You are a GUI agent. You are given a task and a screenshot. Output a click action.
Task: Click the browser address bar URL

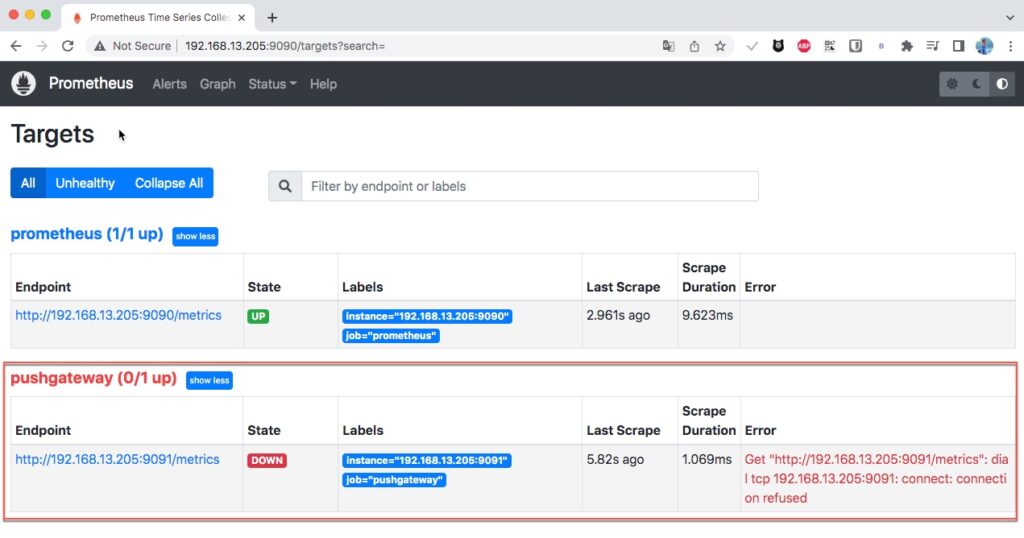(285, 46)
